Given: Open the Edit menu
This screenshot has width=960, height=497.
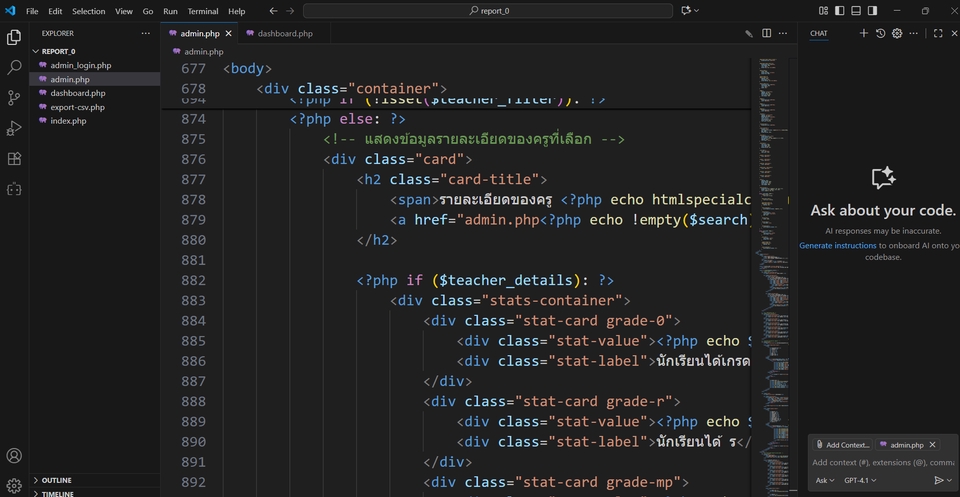Looking at the screenshot, I should (55, 11).
